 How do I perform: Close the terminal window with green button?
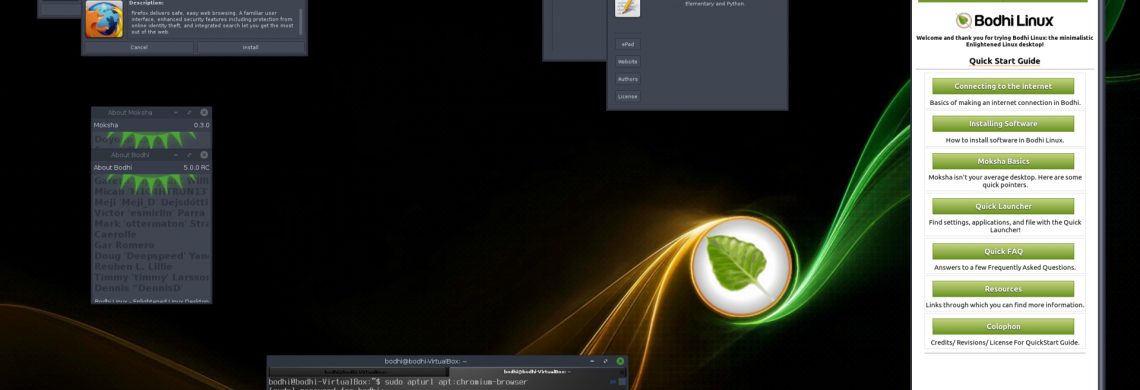(x=620, y=361)
